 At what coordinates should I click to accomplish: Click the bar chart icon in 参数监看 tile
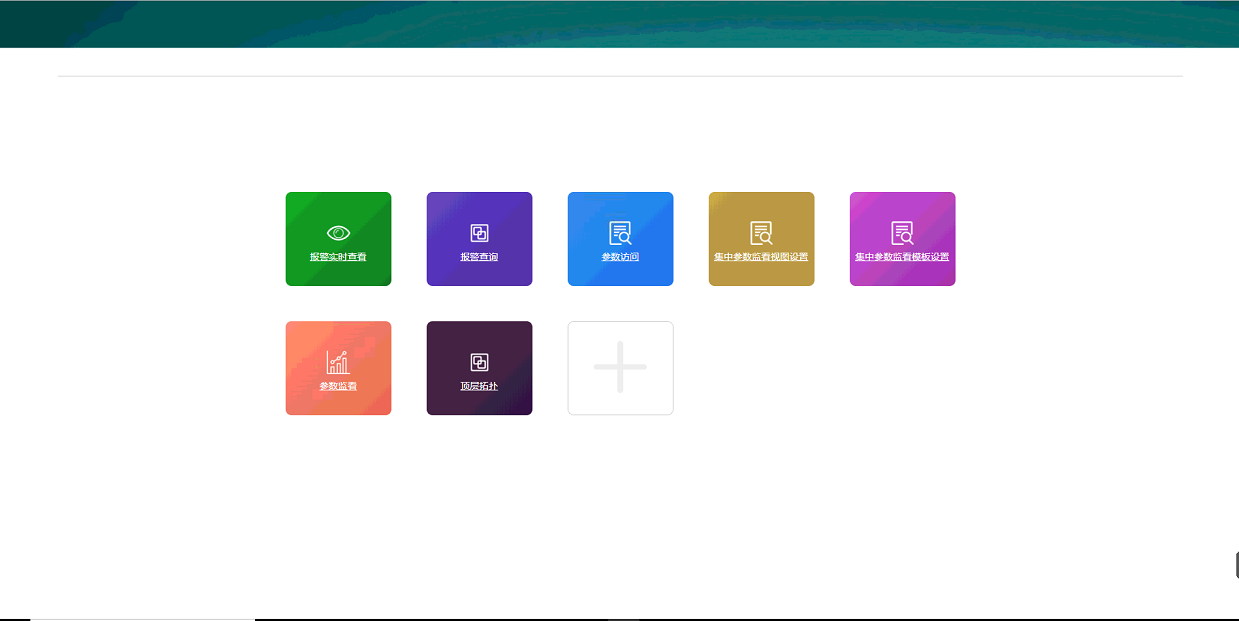(x=338, y=362)
